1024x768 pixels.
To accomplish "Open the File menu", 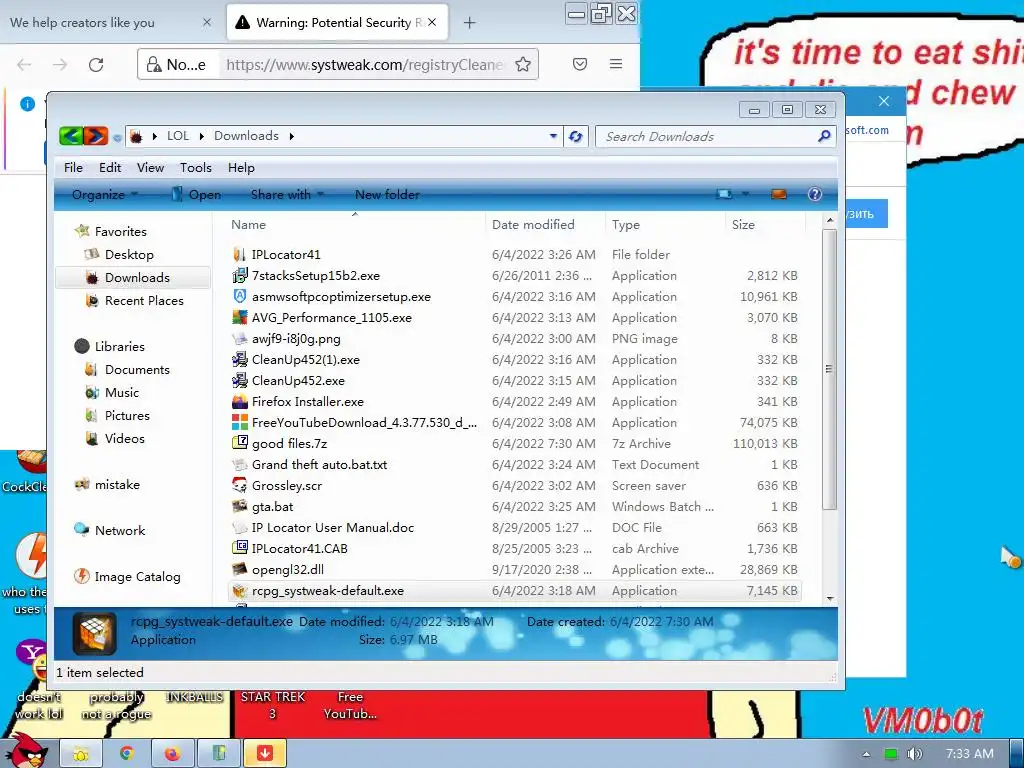I will [x=73, y=167].
